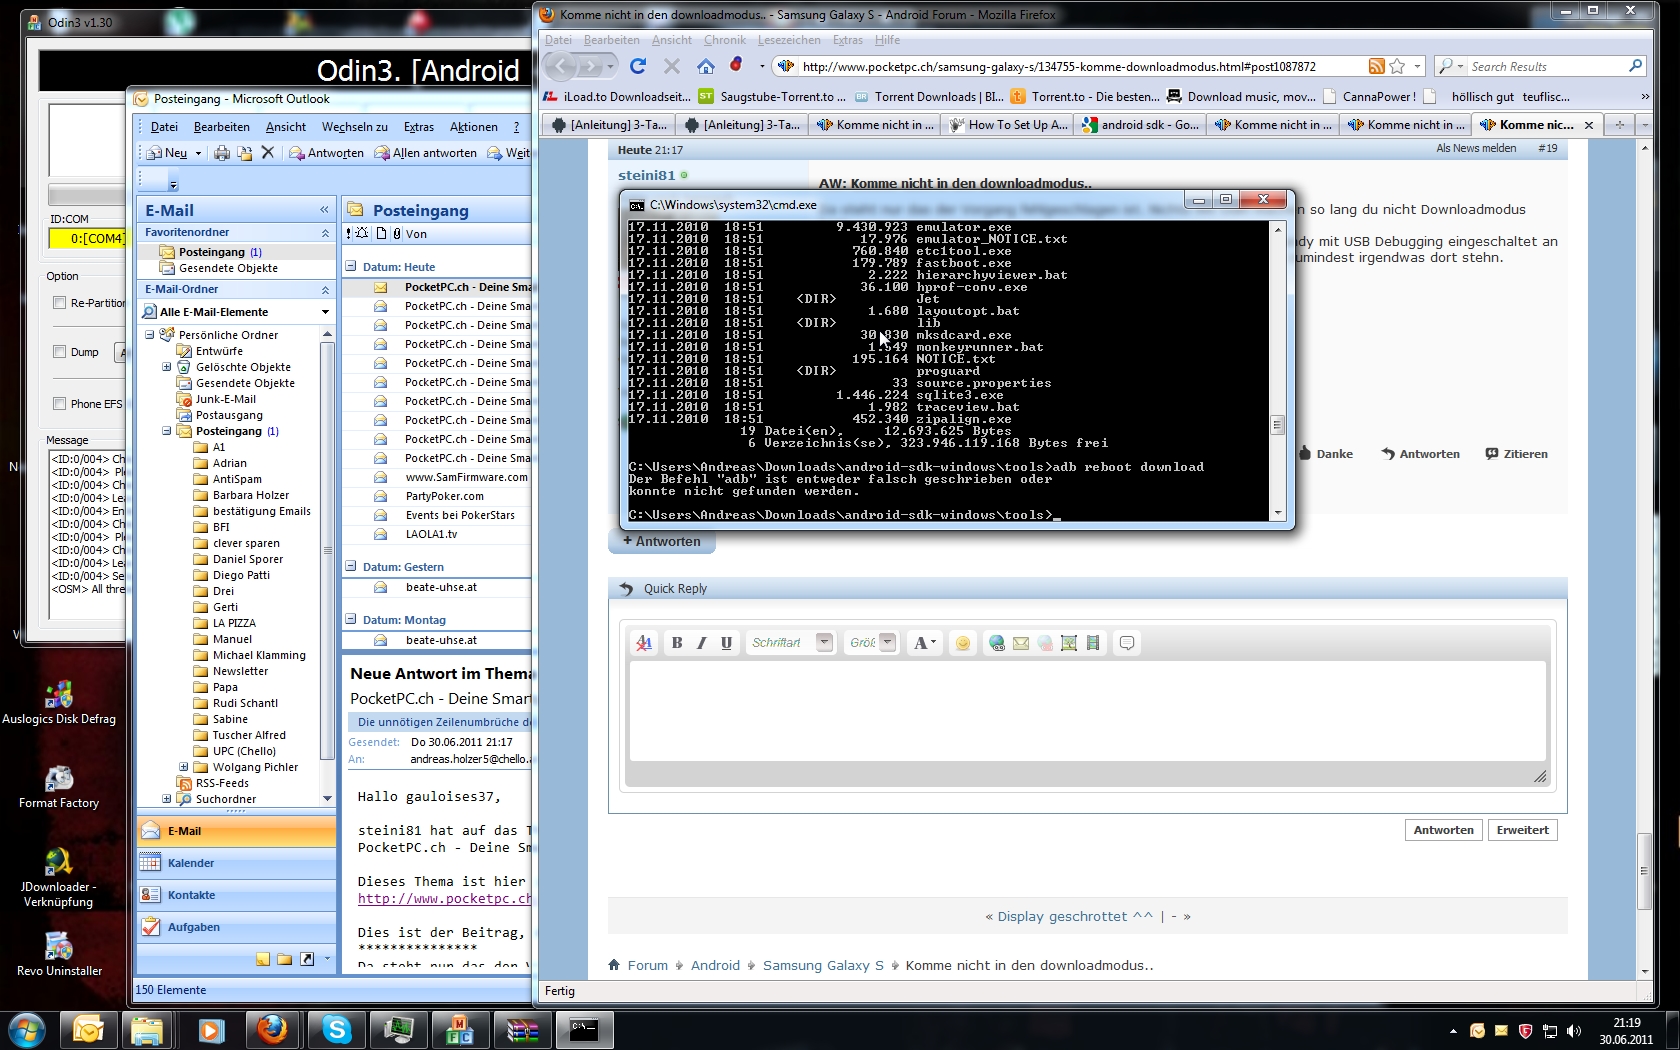Open Auslogics Disk Defrag desktop icon

(x=59, y=702)
